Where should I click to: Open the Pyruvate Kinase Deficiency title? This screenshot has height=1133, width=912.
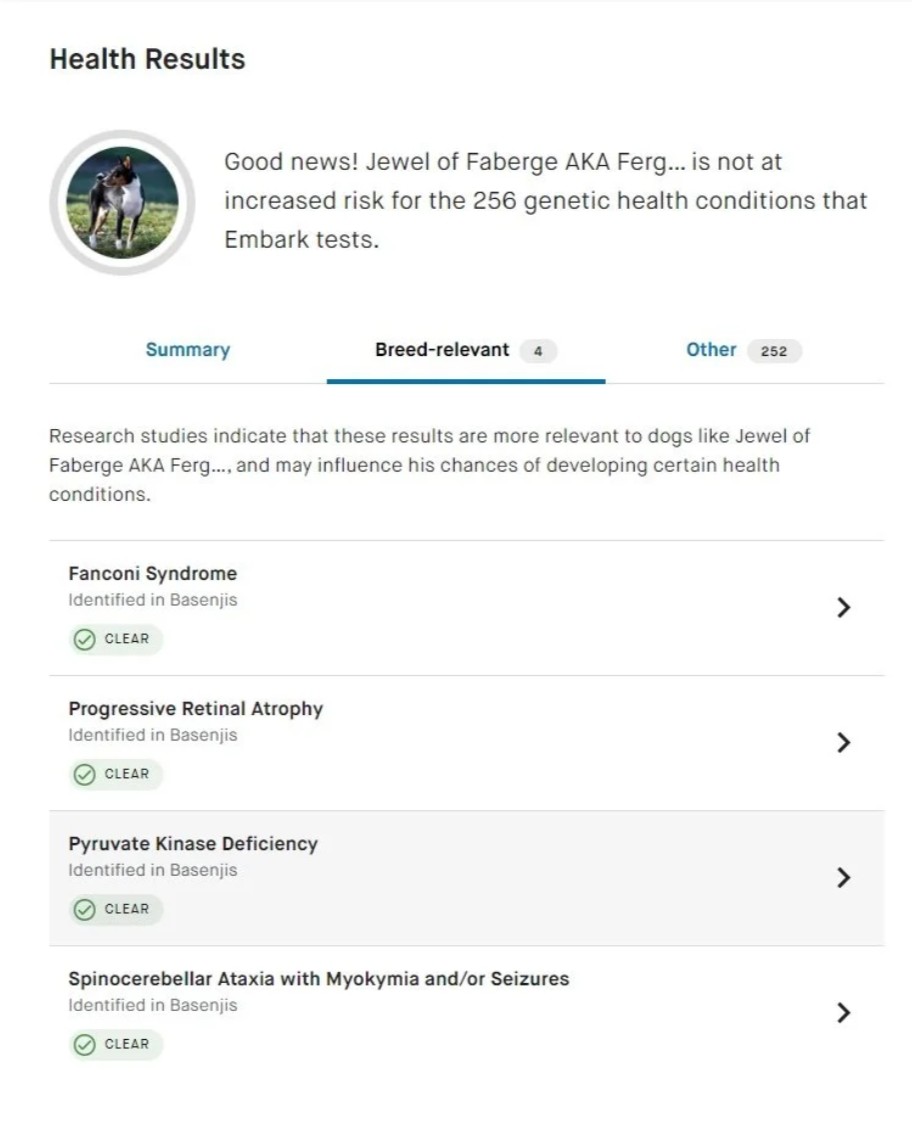[x=193, y=844]
